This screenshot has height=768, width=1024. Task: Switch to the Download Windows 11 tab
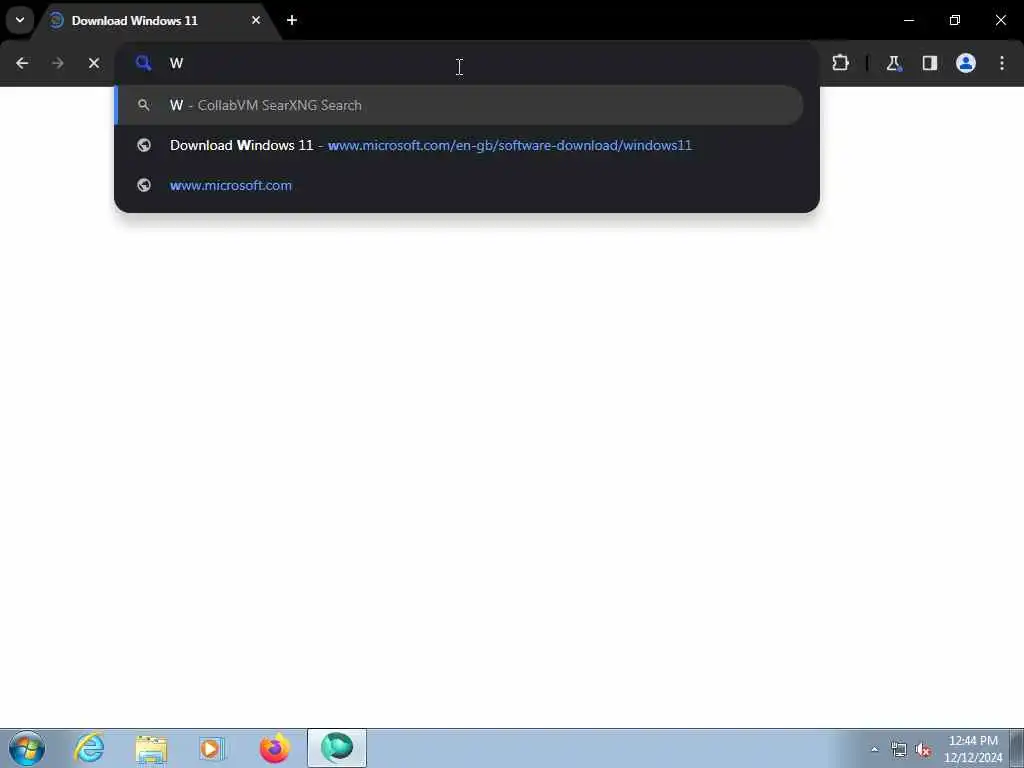tap(152, 21)
